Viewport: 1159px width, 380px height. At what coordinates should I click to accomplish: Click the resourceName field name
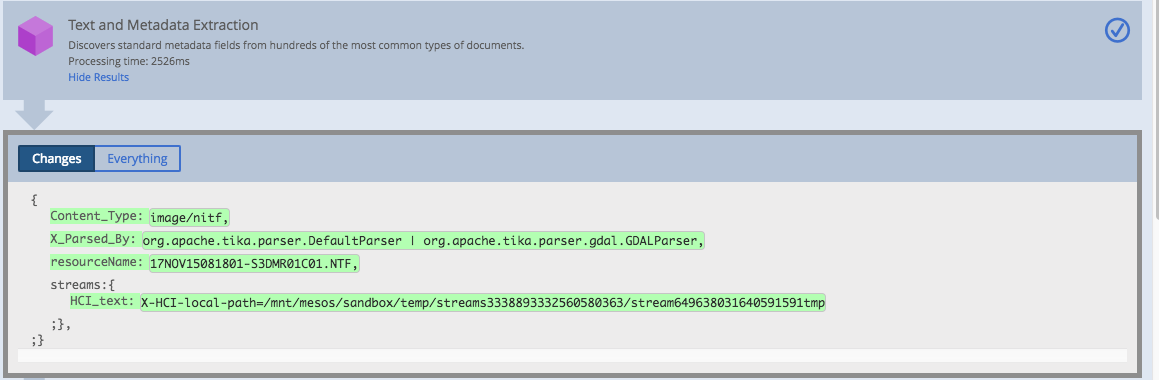97,262
